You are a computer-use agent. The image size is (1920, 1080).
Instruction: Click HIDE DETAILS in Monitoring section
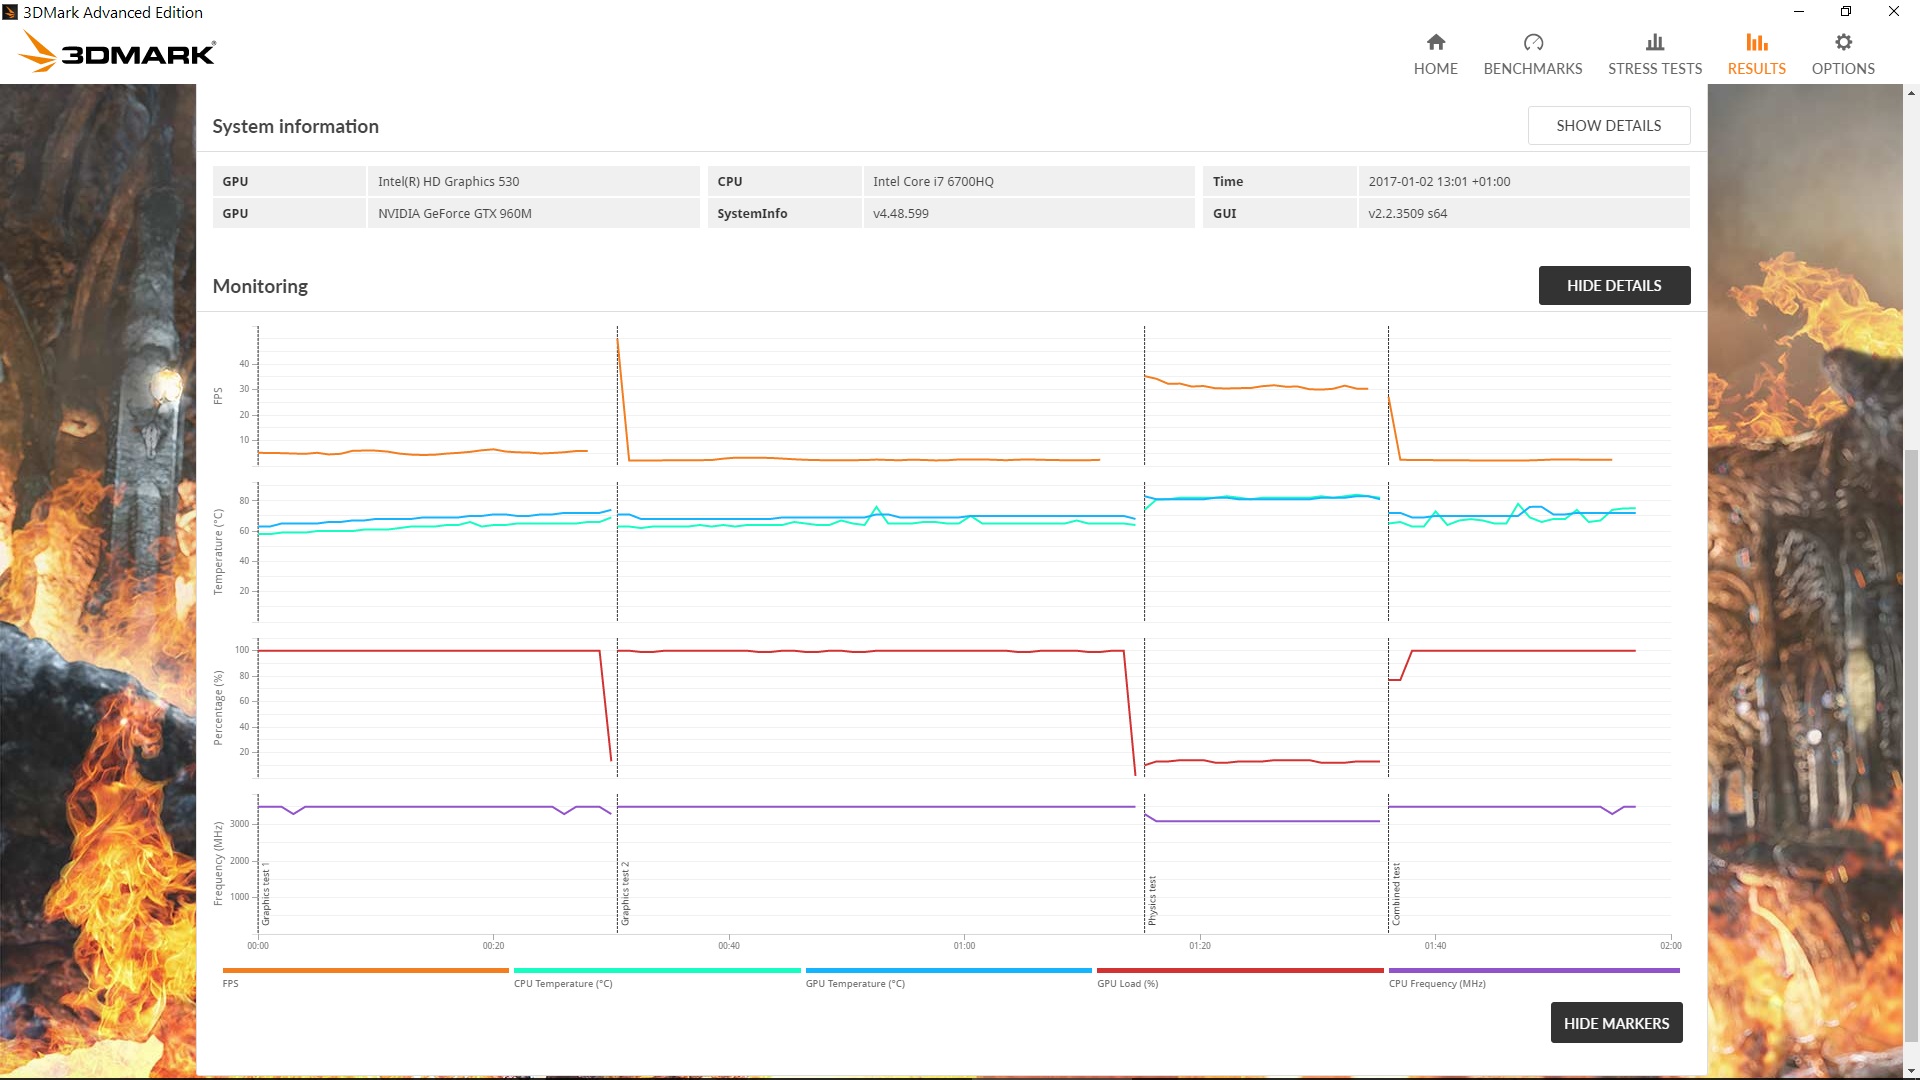pyautogui.click(x=1614, y=286)
